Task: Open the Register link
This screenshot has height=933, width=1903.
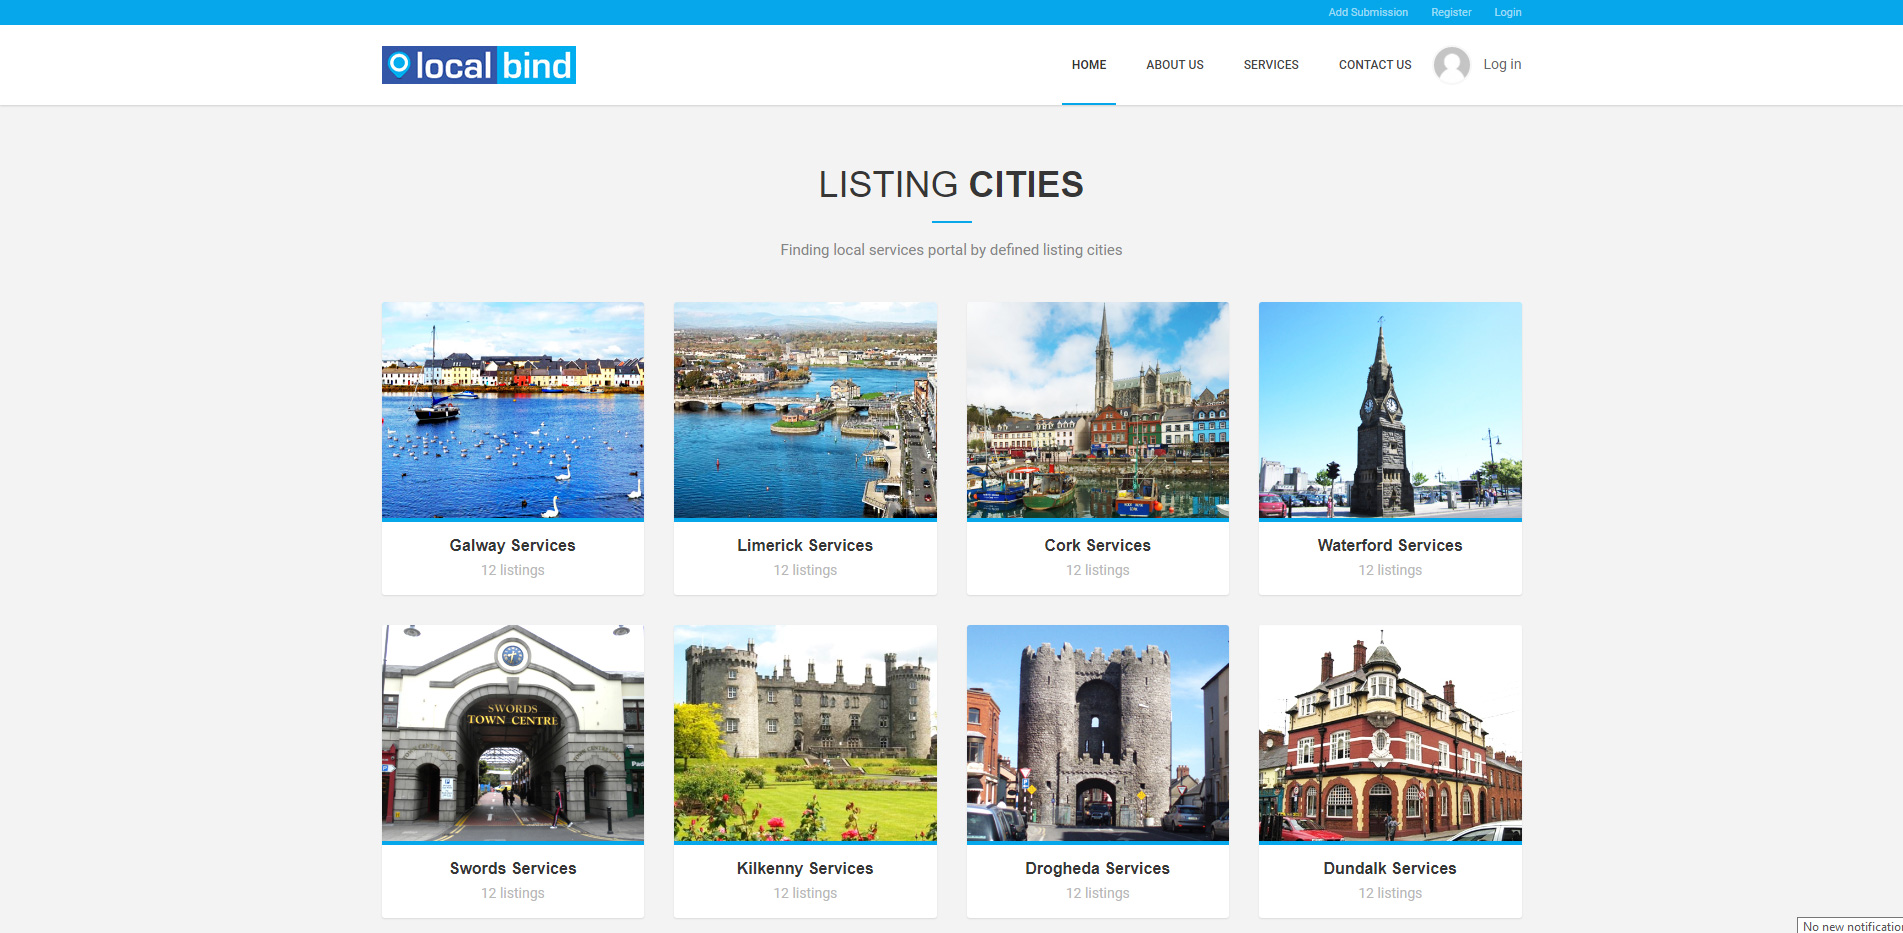Action: point(1450,12)
